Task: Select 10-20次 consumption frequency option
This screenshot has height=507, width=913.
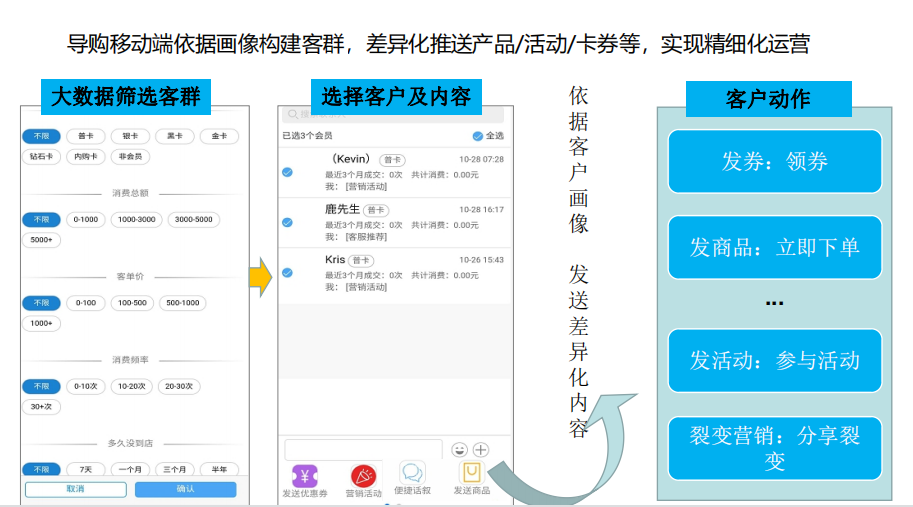Action: [130, 386]
